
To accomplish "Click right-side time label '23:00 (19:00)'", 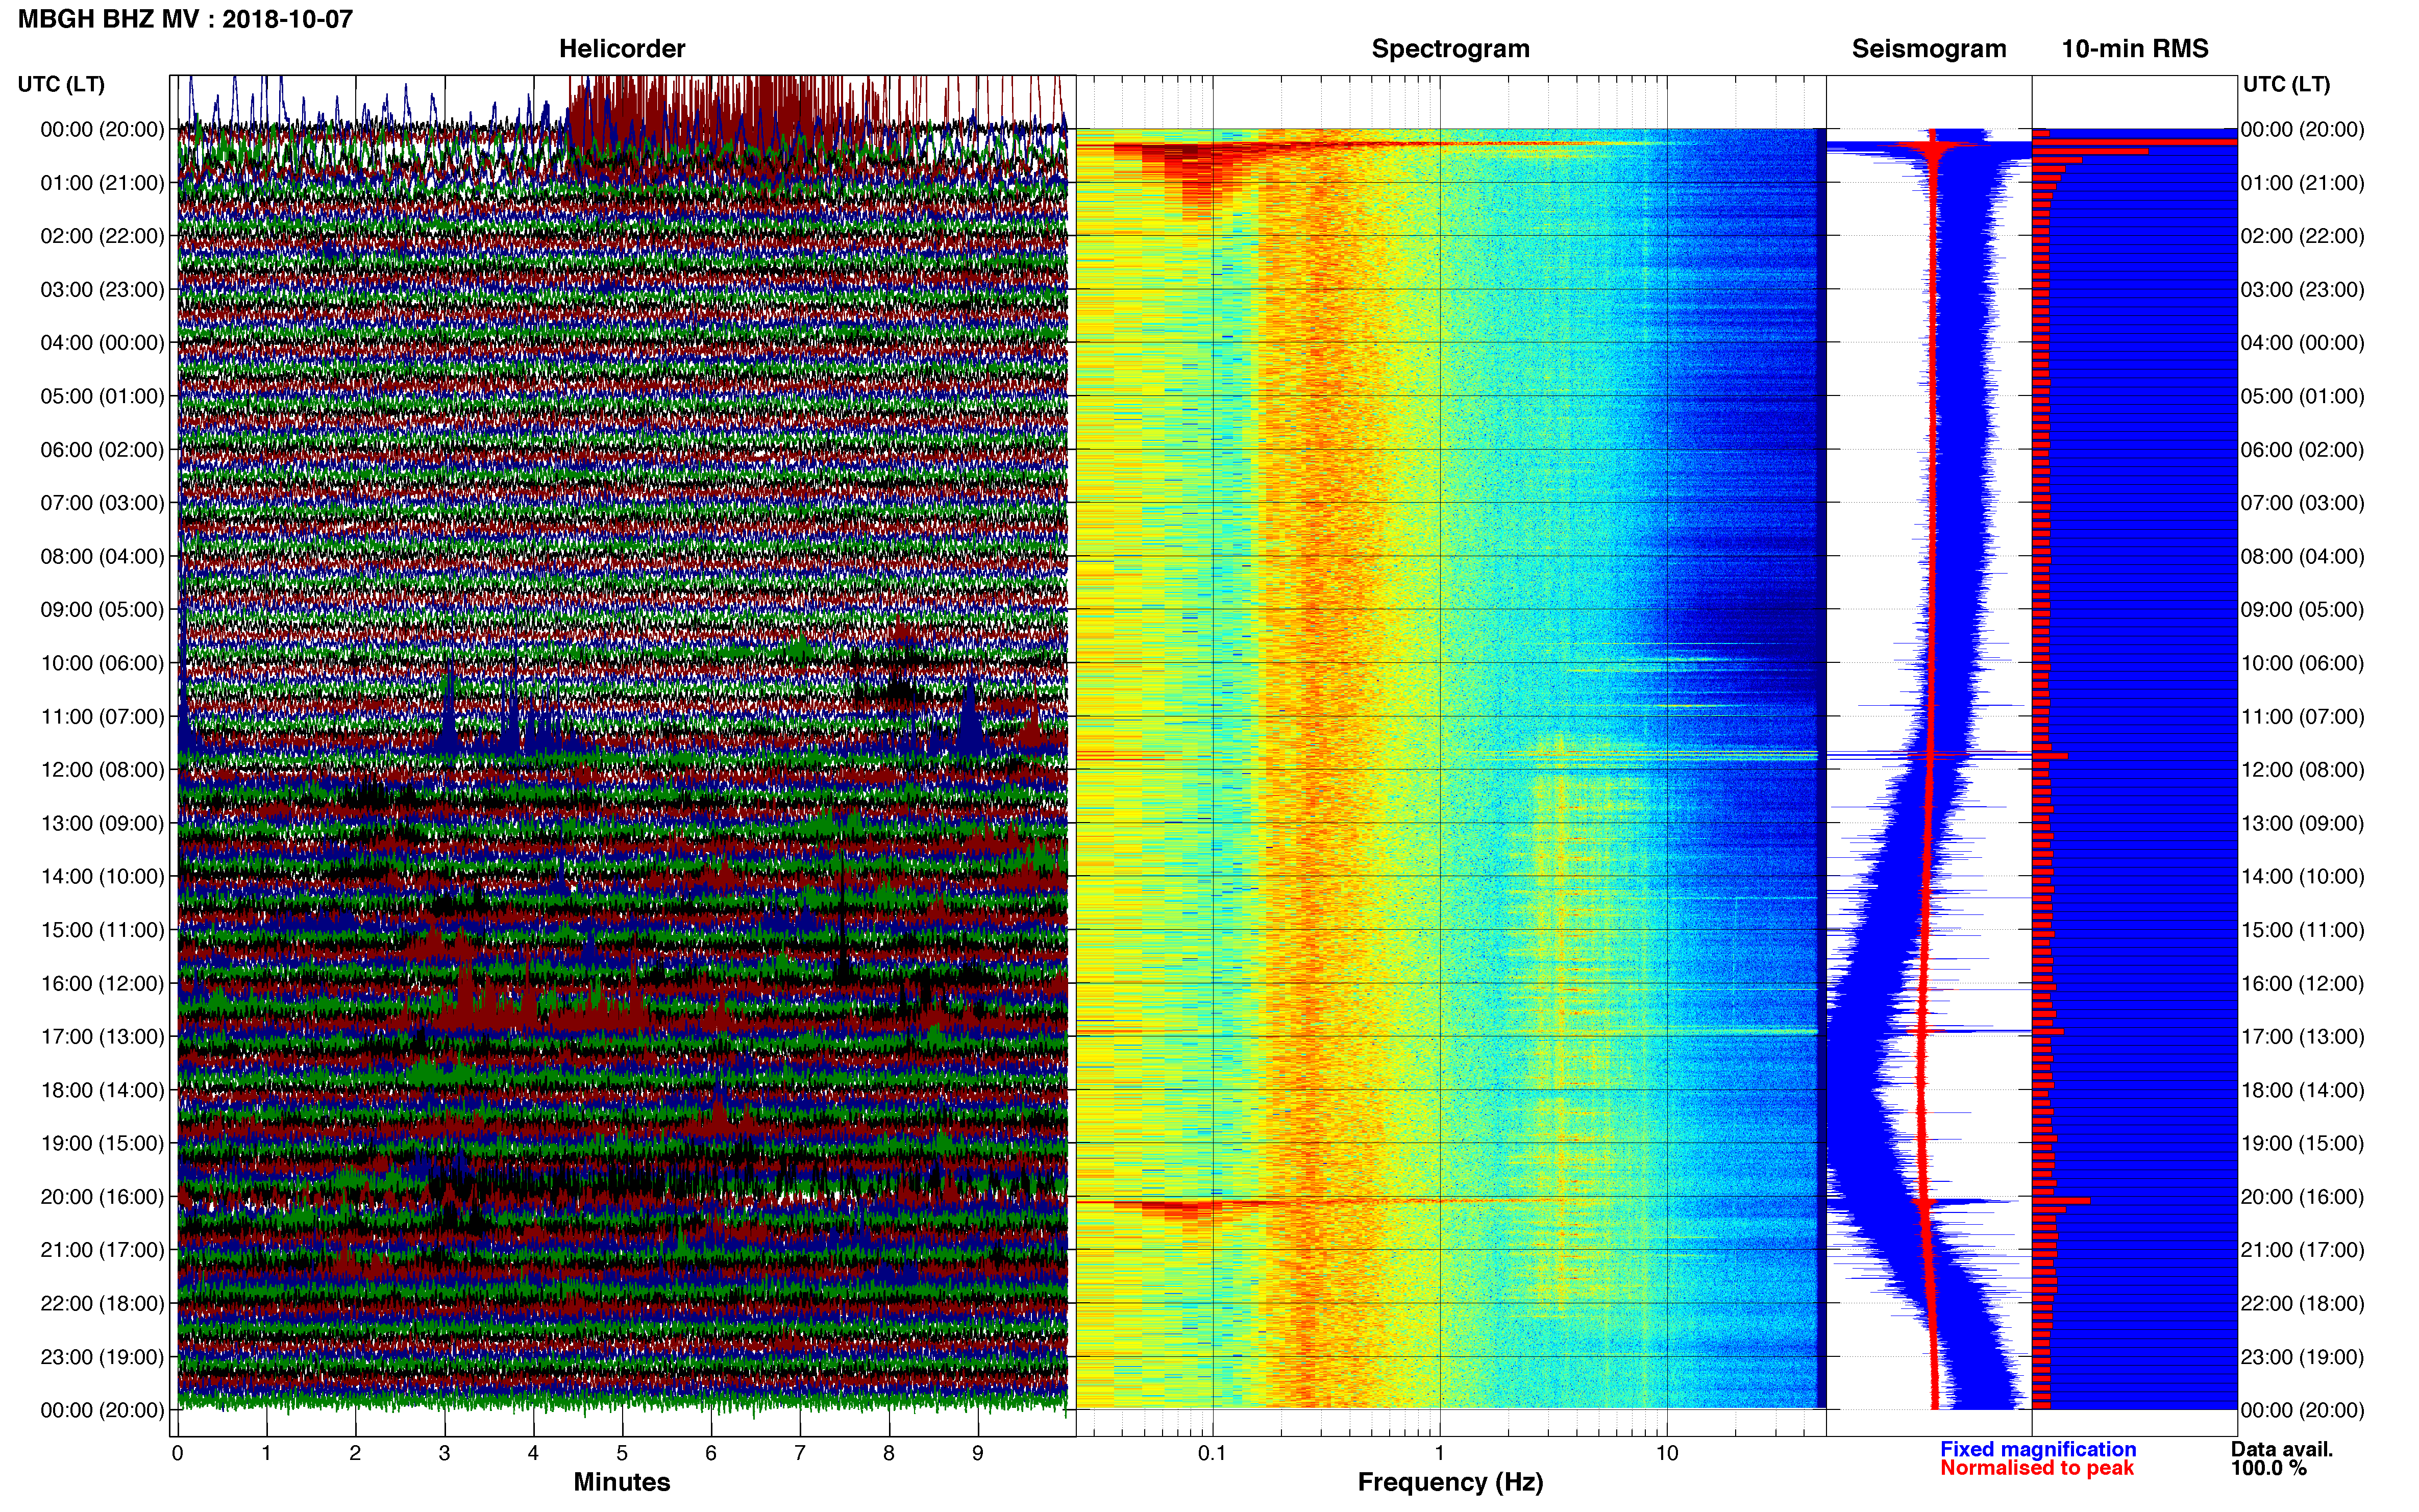I will [x=2302, y=1357].
